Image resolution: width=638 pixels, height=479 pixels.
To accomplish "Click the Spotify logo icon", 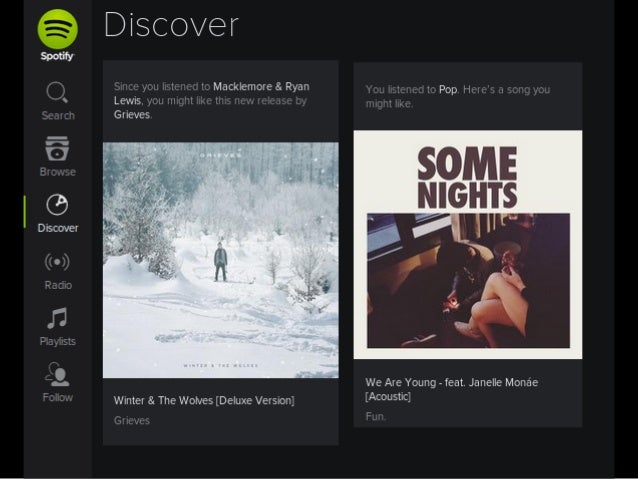I will [x=57, y=29].
